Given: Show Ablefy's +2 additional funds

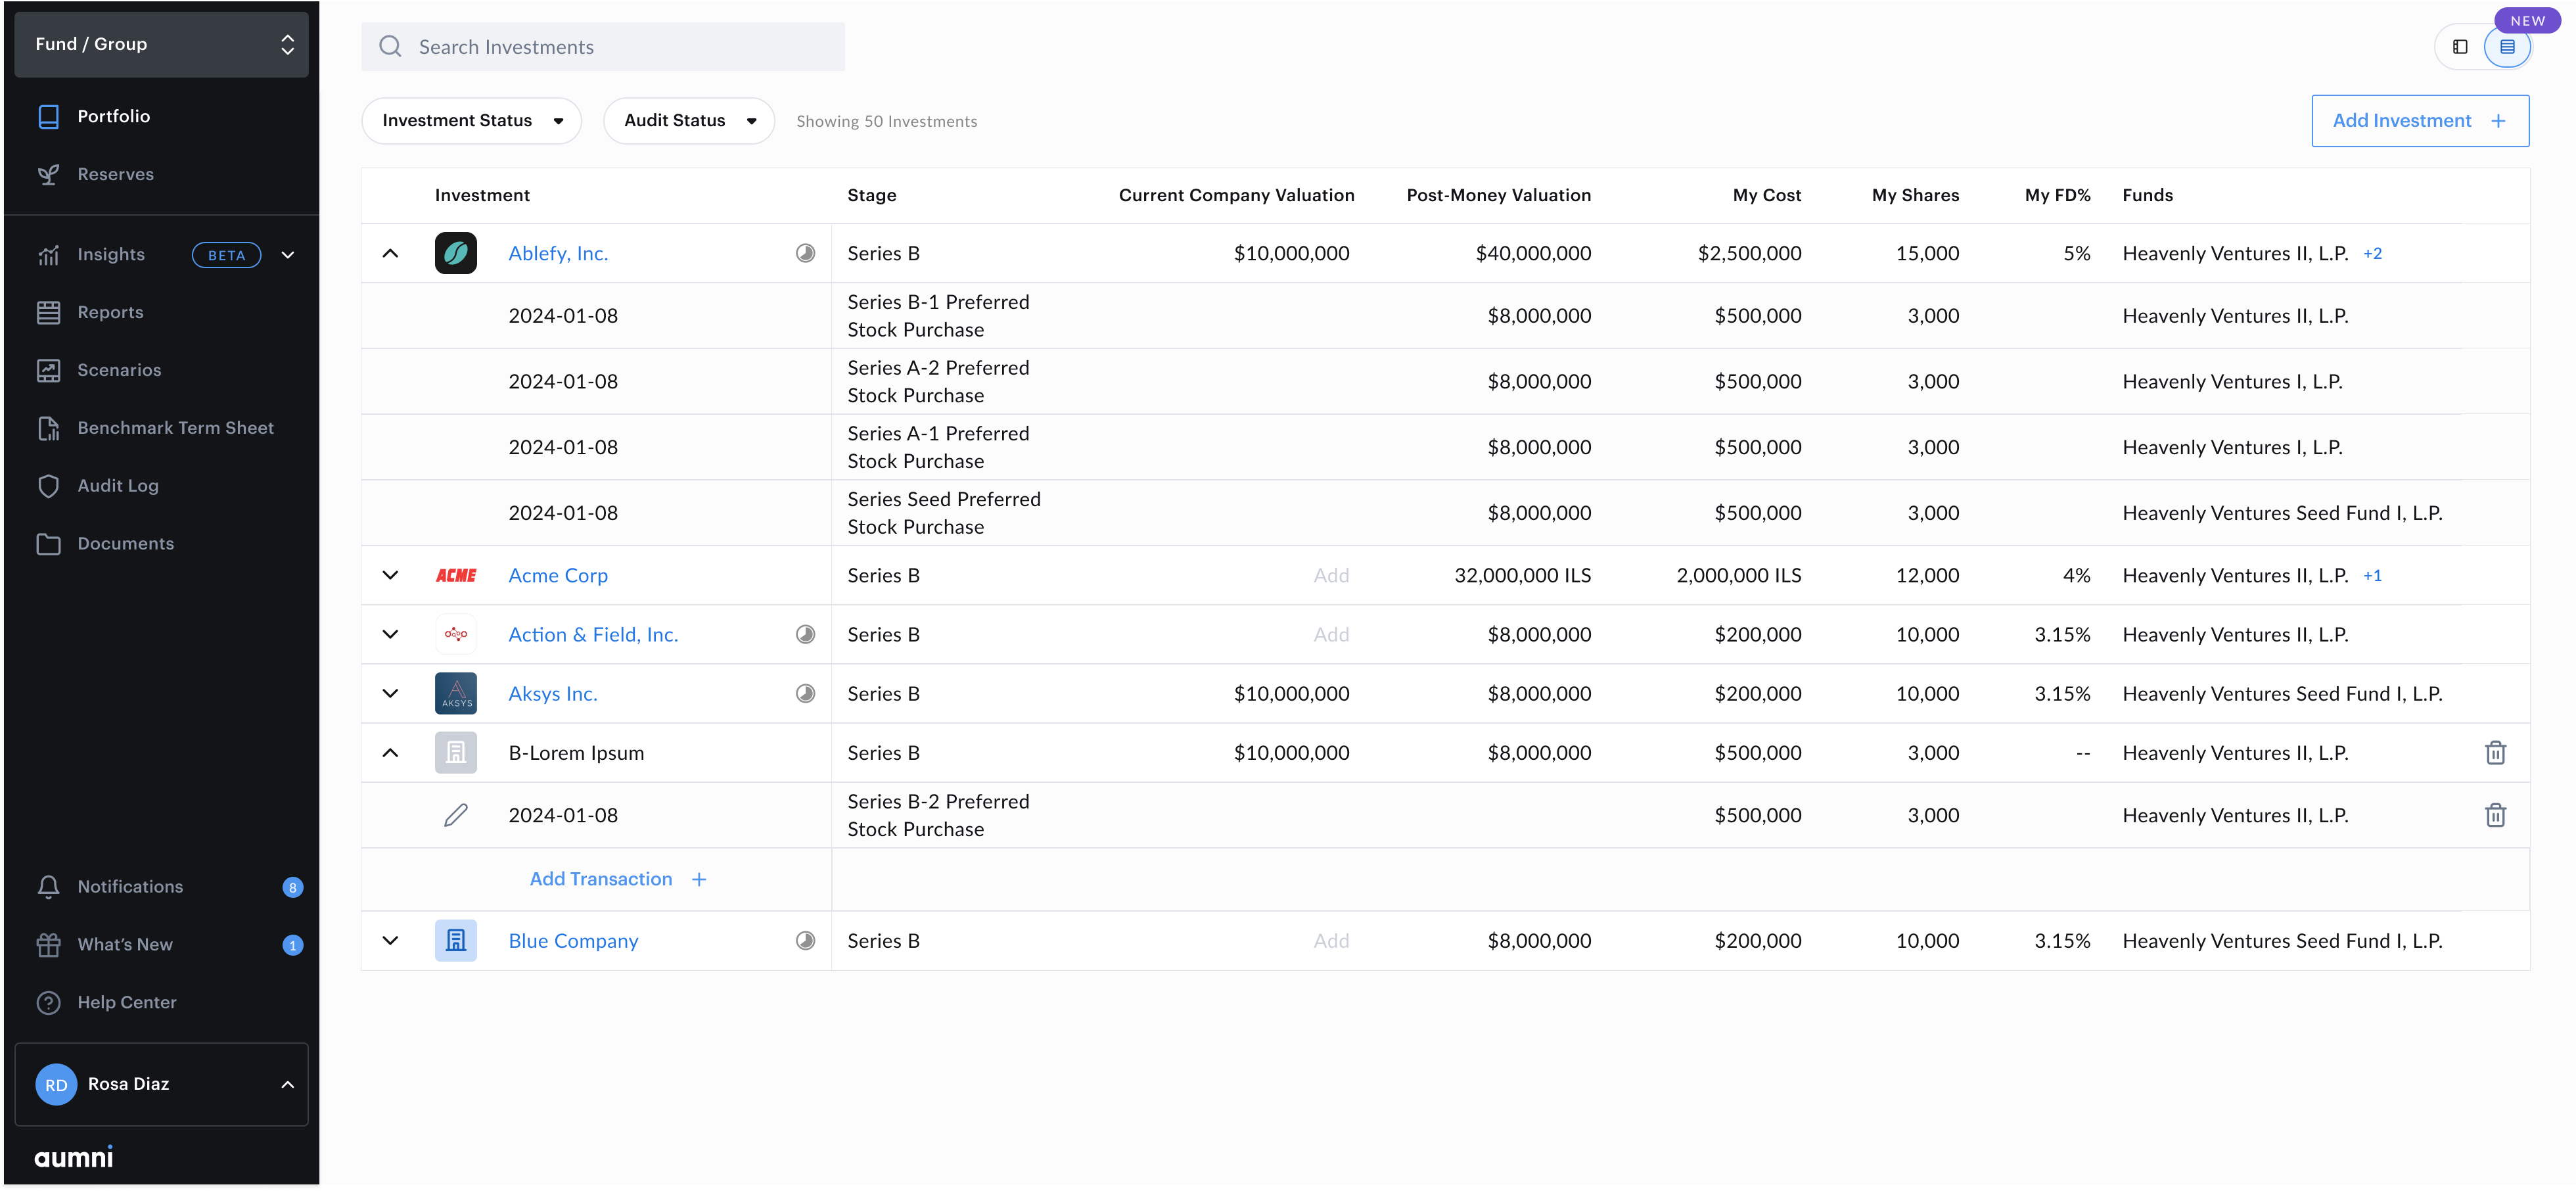Looking at the screenshot, I should pos(2372,254).
